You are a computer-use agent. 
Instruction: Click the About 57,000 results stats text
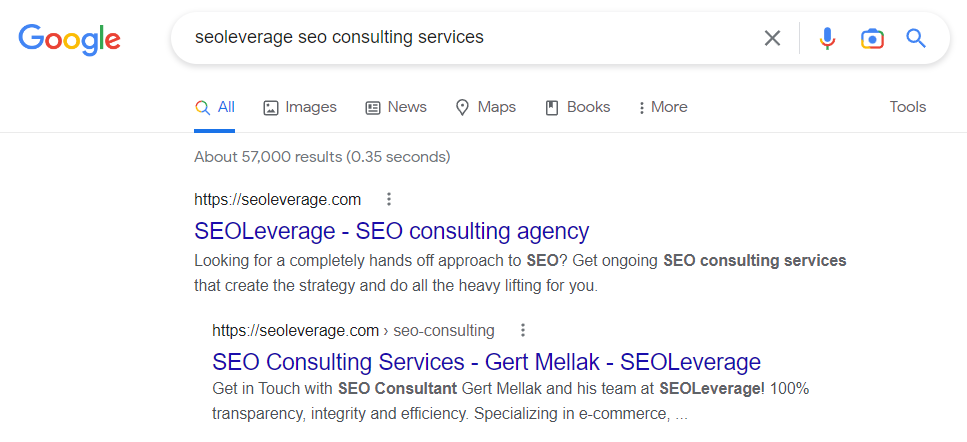coord(322,157)
